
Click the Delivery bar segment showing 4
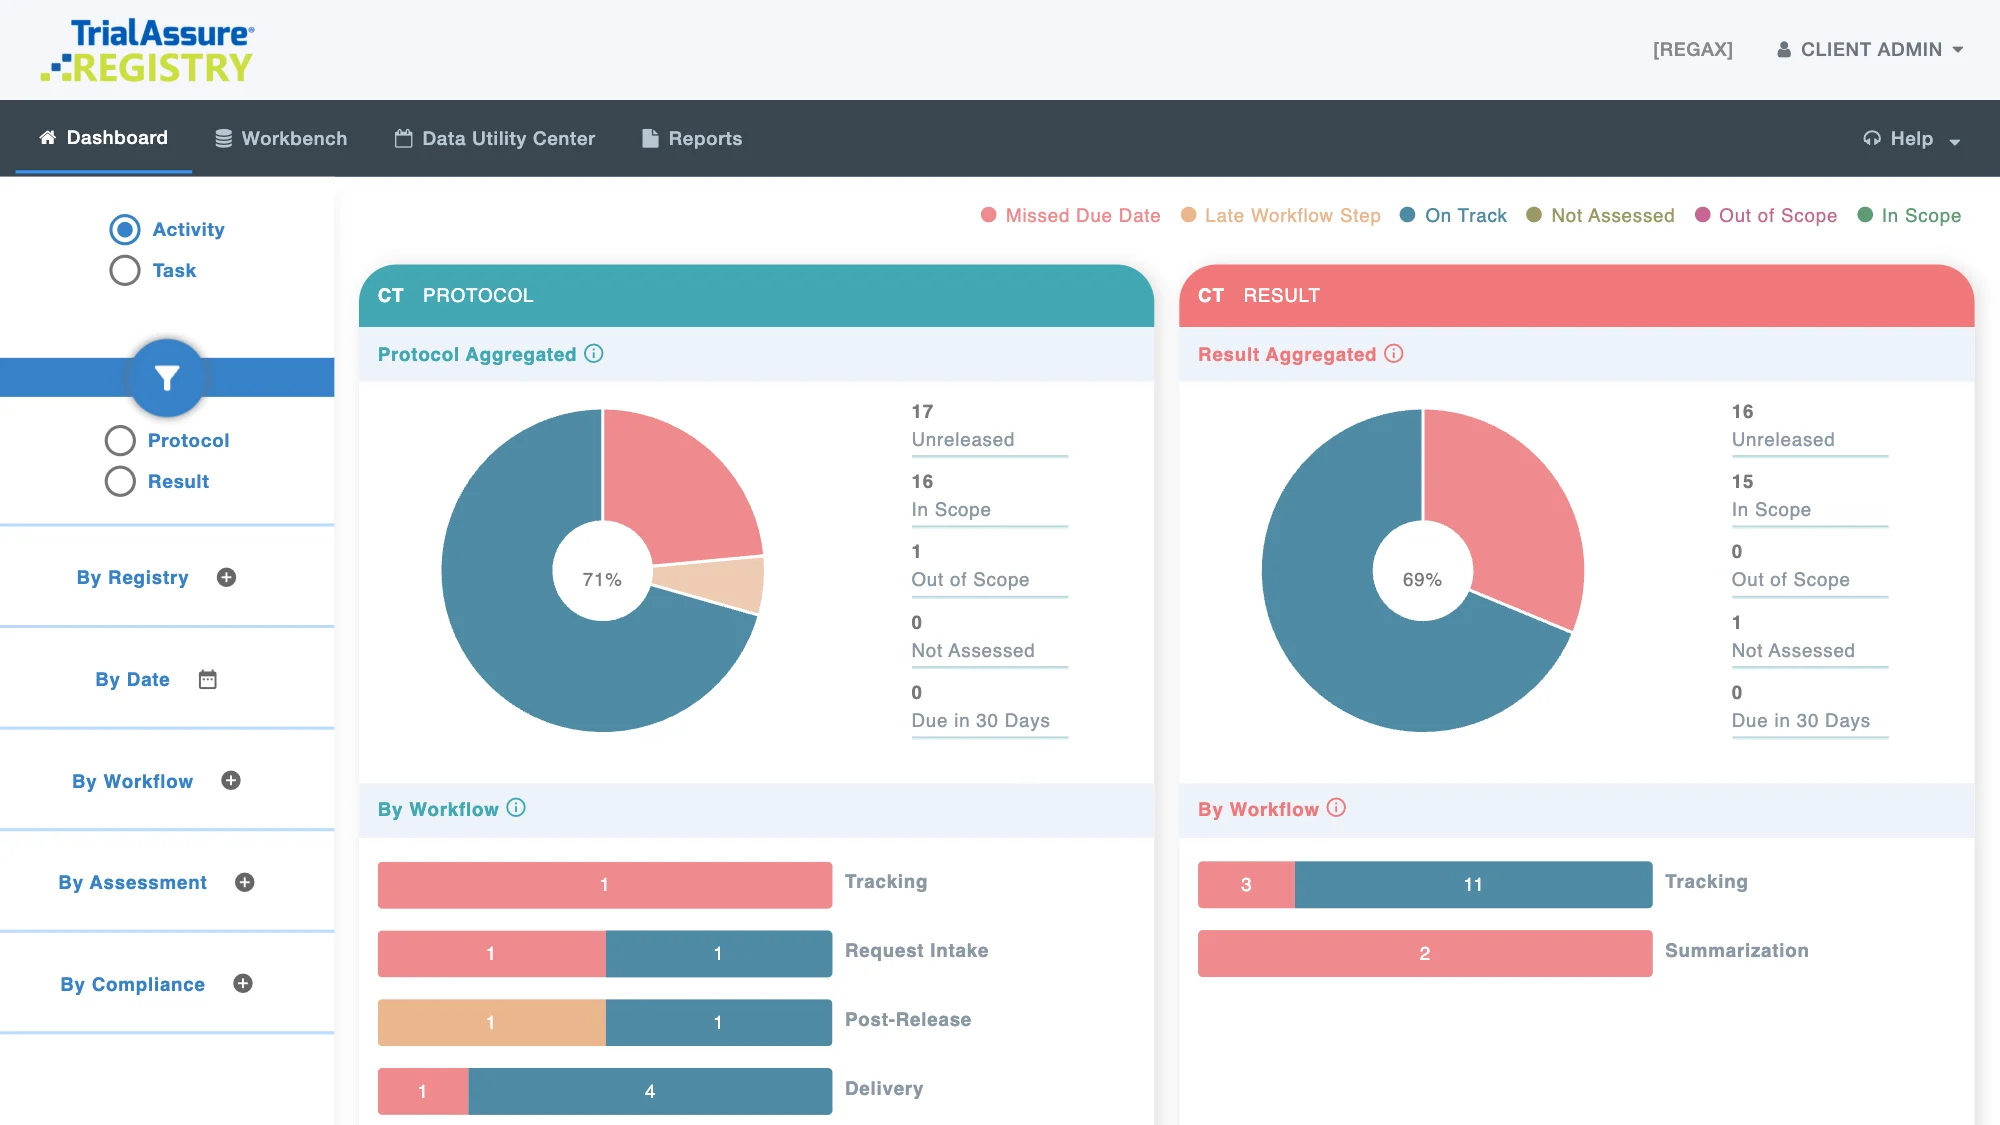pos(650,1092)
